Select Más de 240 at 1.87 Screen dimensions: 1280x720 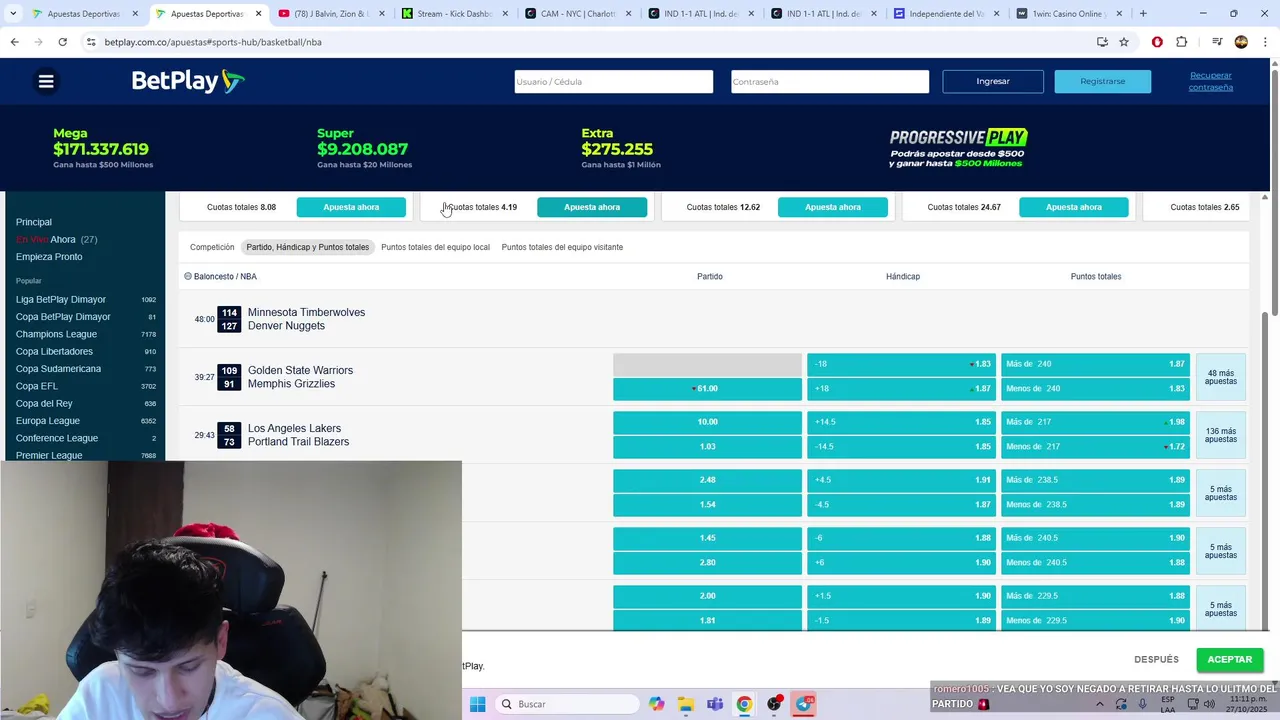point(1095,364)
